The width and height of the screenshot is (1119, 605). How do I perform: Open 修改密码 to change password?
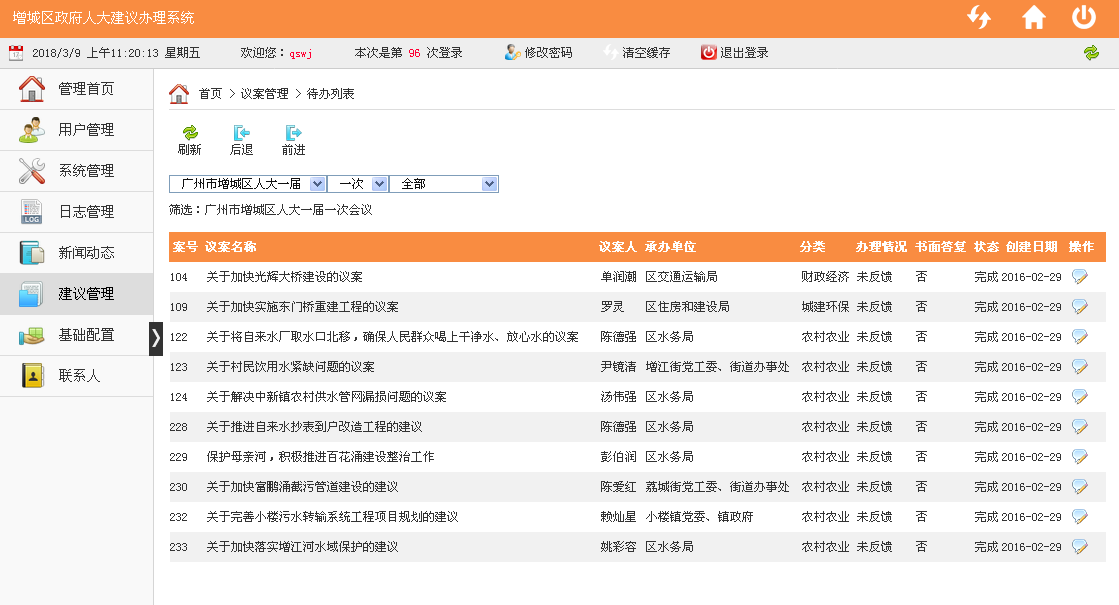point(538,53)
